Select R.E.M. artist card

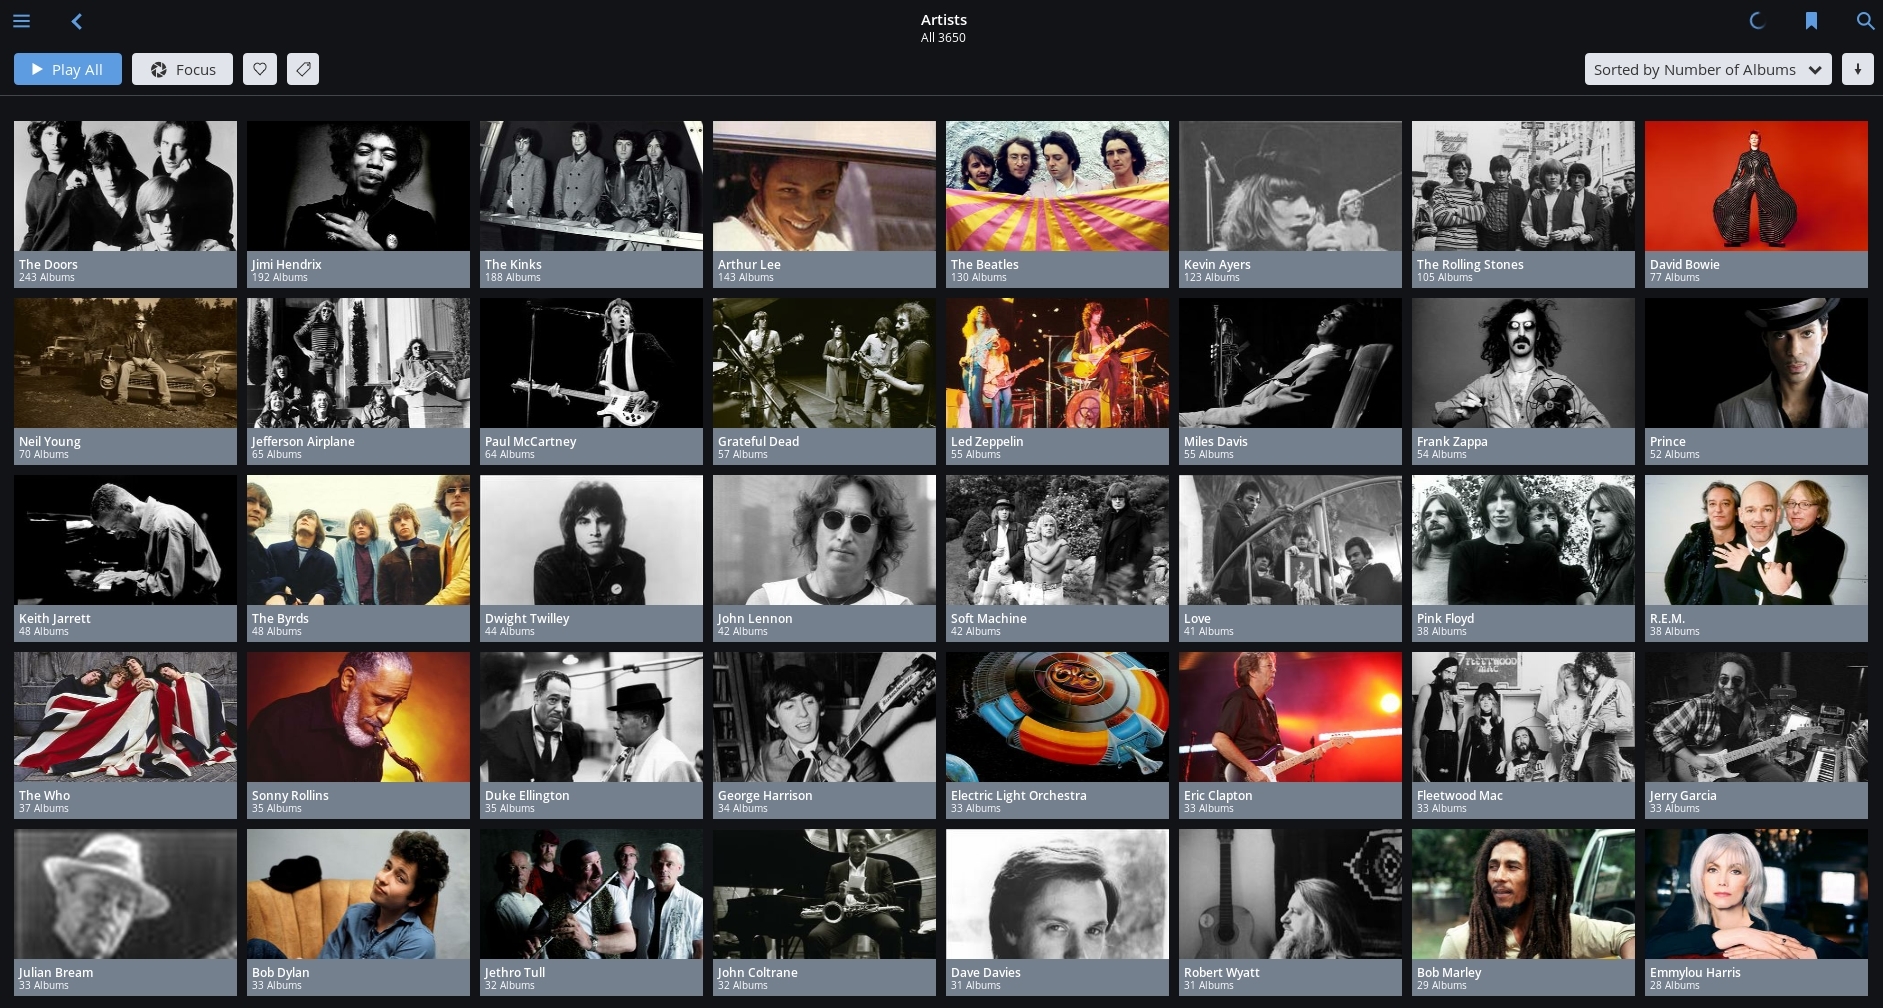(1756, 558)
